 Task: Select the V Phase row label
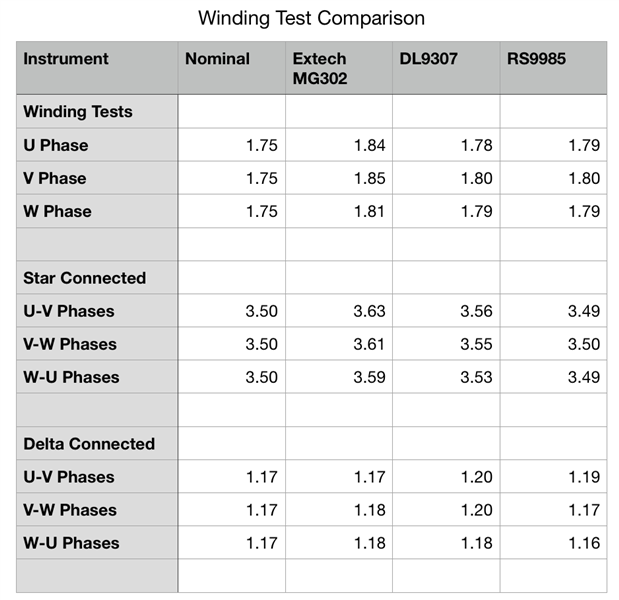[55, 178]
